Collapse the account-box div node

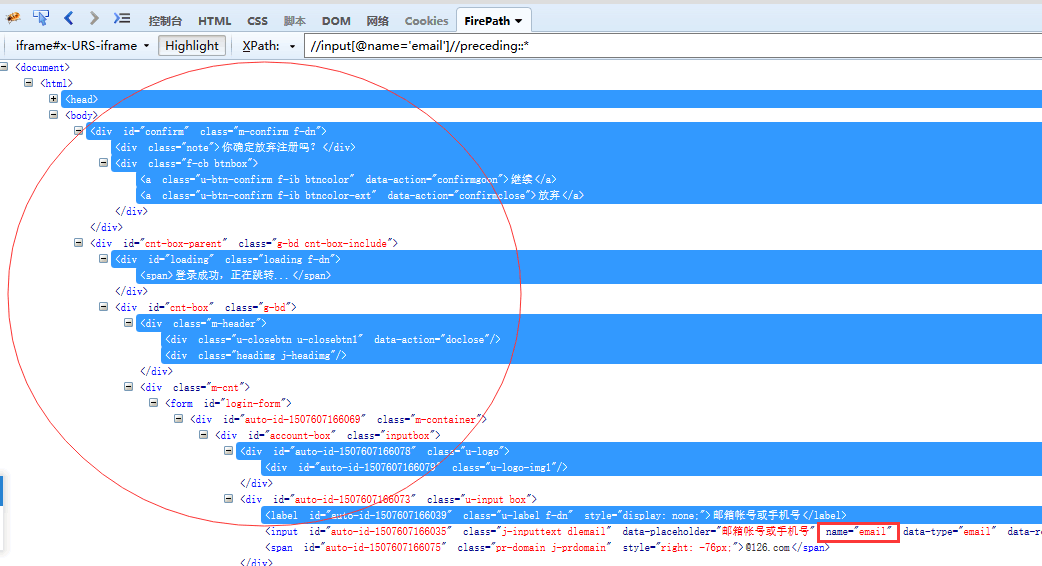point(203,434)
